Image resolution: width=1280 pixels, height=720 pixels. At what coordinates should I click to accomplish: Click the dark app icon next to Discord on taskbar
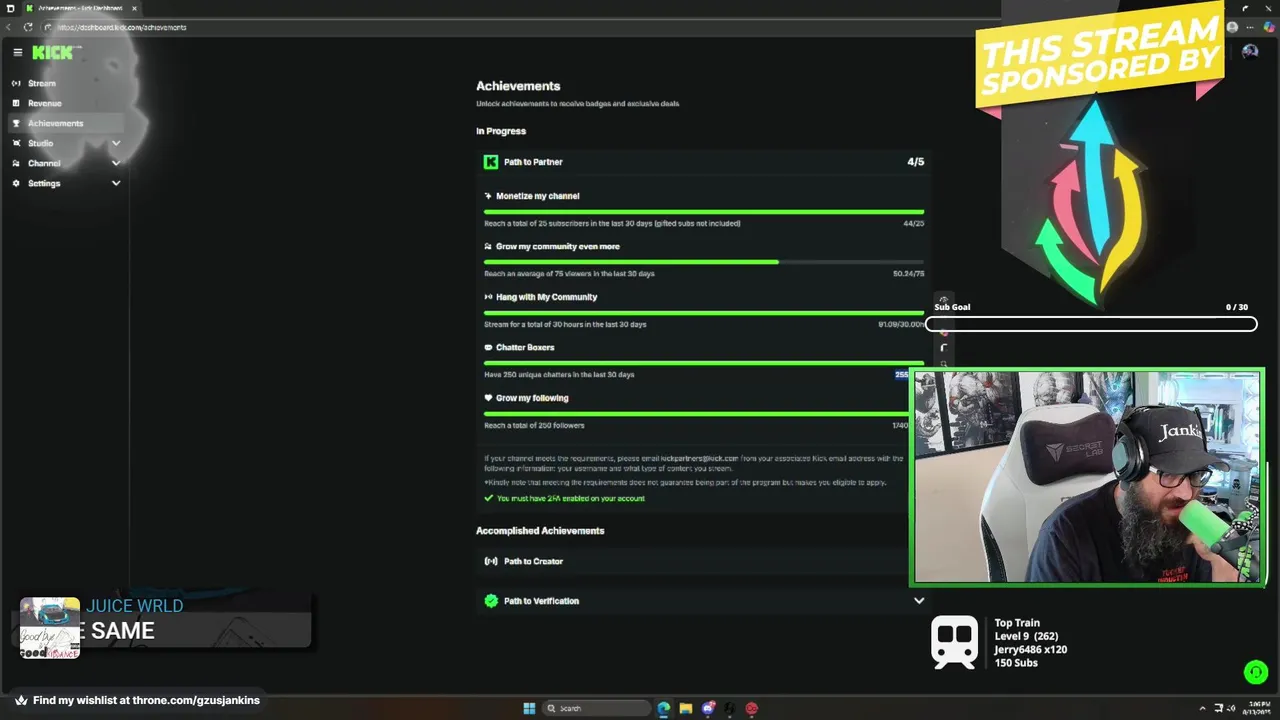point(730,708)
